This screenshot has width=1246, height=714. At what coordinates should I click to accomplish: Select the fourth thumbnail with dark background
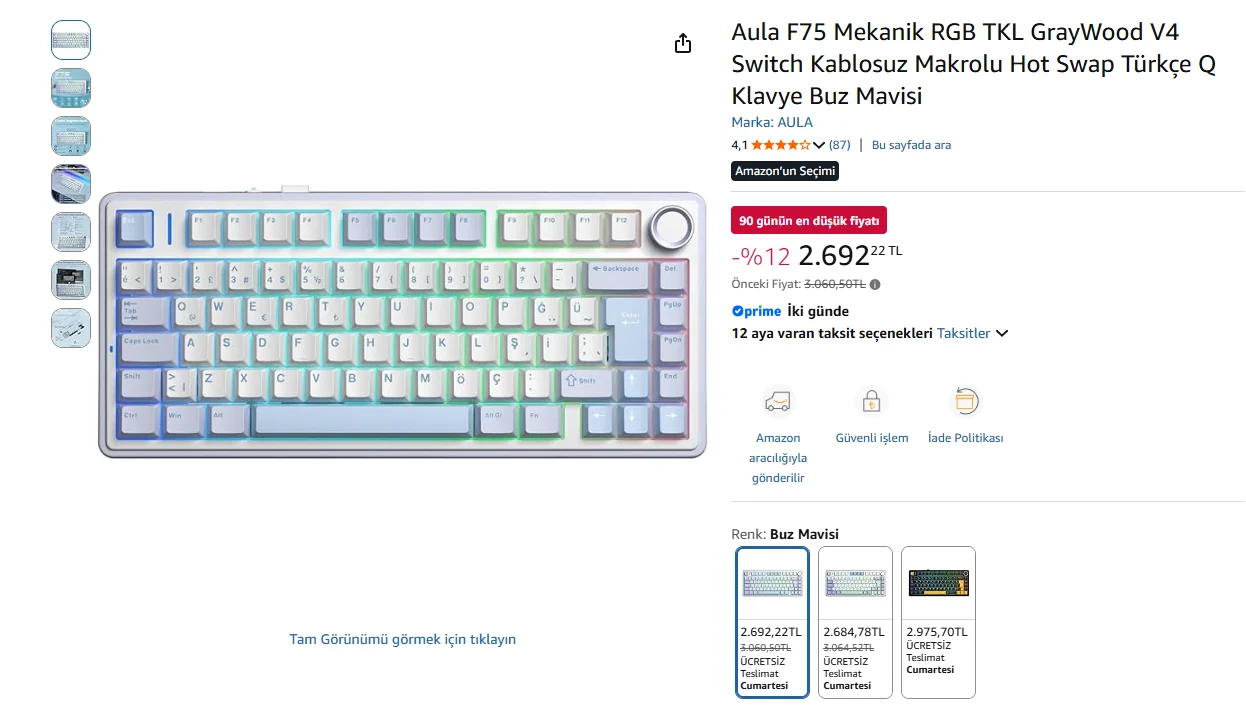pos(71,184)
